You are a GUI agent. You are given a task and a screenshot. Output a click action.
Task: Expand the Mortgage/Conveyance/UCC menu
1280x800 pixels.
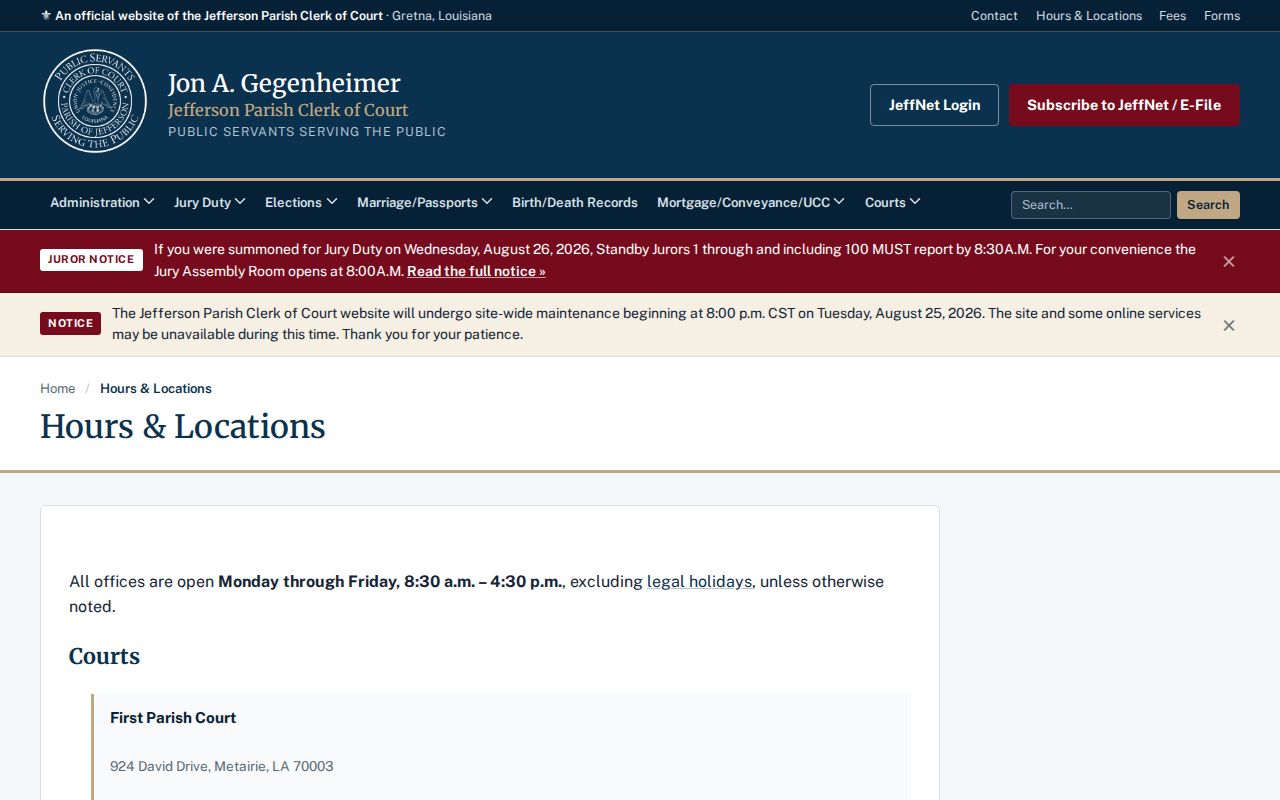(751, 202)
